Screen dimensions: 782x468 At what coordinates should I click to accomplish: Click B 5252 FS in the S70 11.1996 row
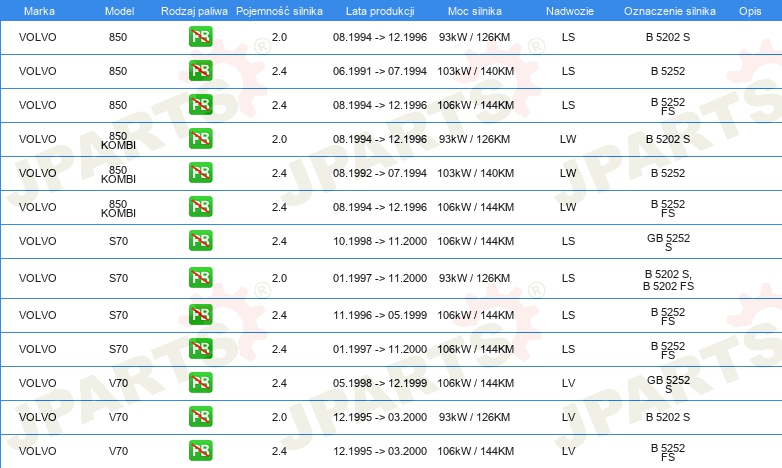tap(668, 316)
